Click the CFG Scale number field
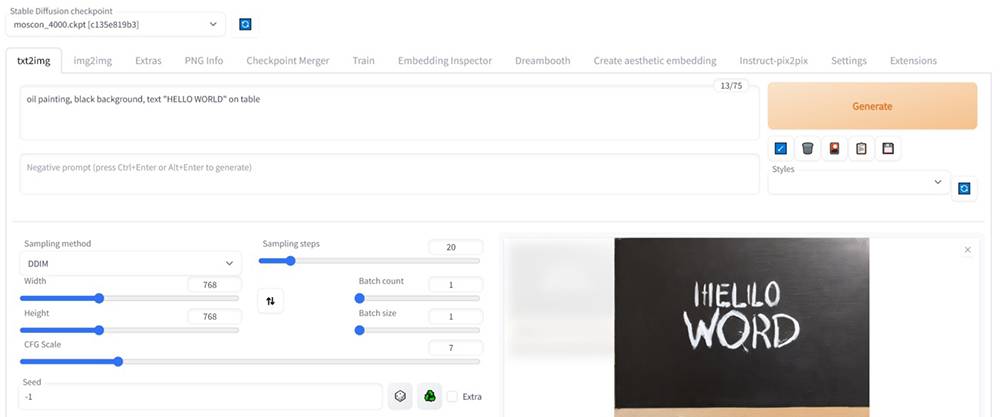Screen dimensions: 1000x417 click(x=455, y=348)
